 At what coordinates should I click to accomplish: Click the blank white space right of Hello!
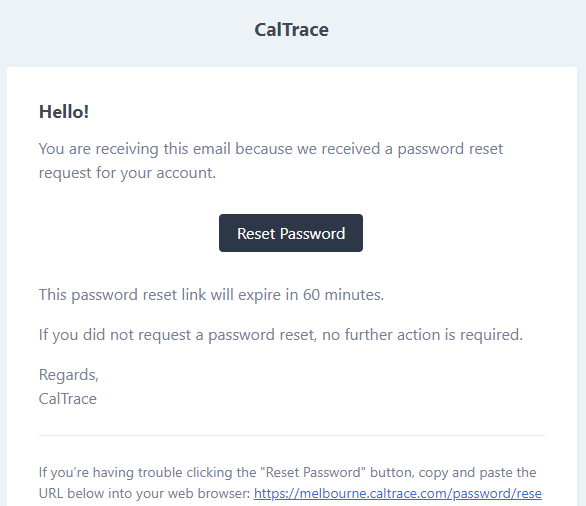[333, 112]
